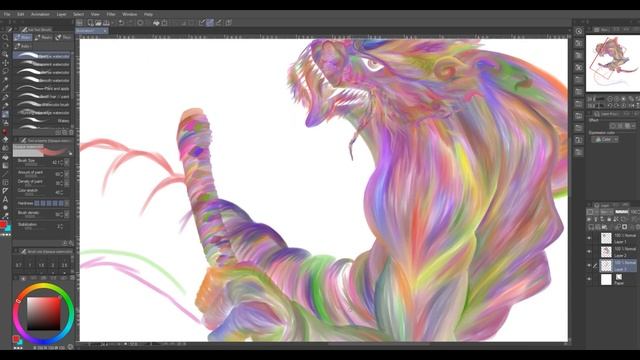
Task: Click the Undo arrow in command bar
Action: [121, 23]
